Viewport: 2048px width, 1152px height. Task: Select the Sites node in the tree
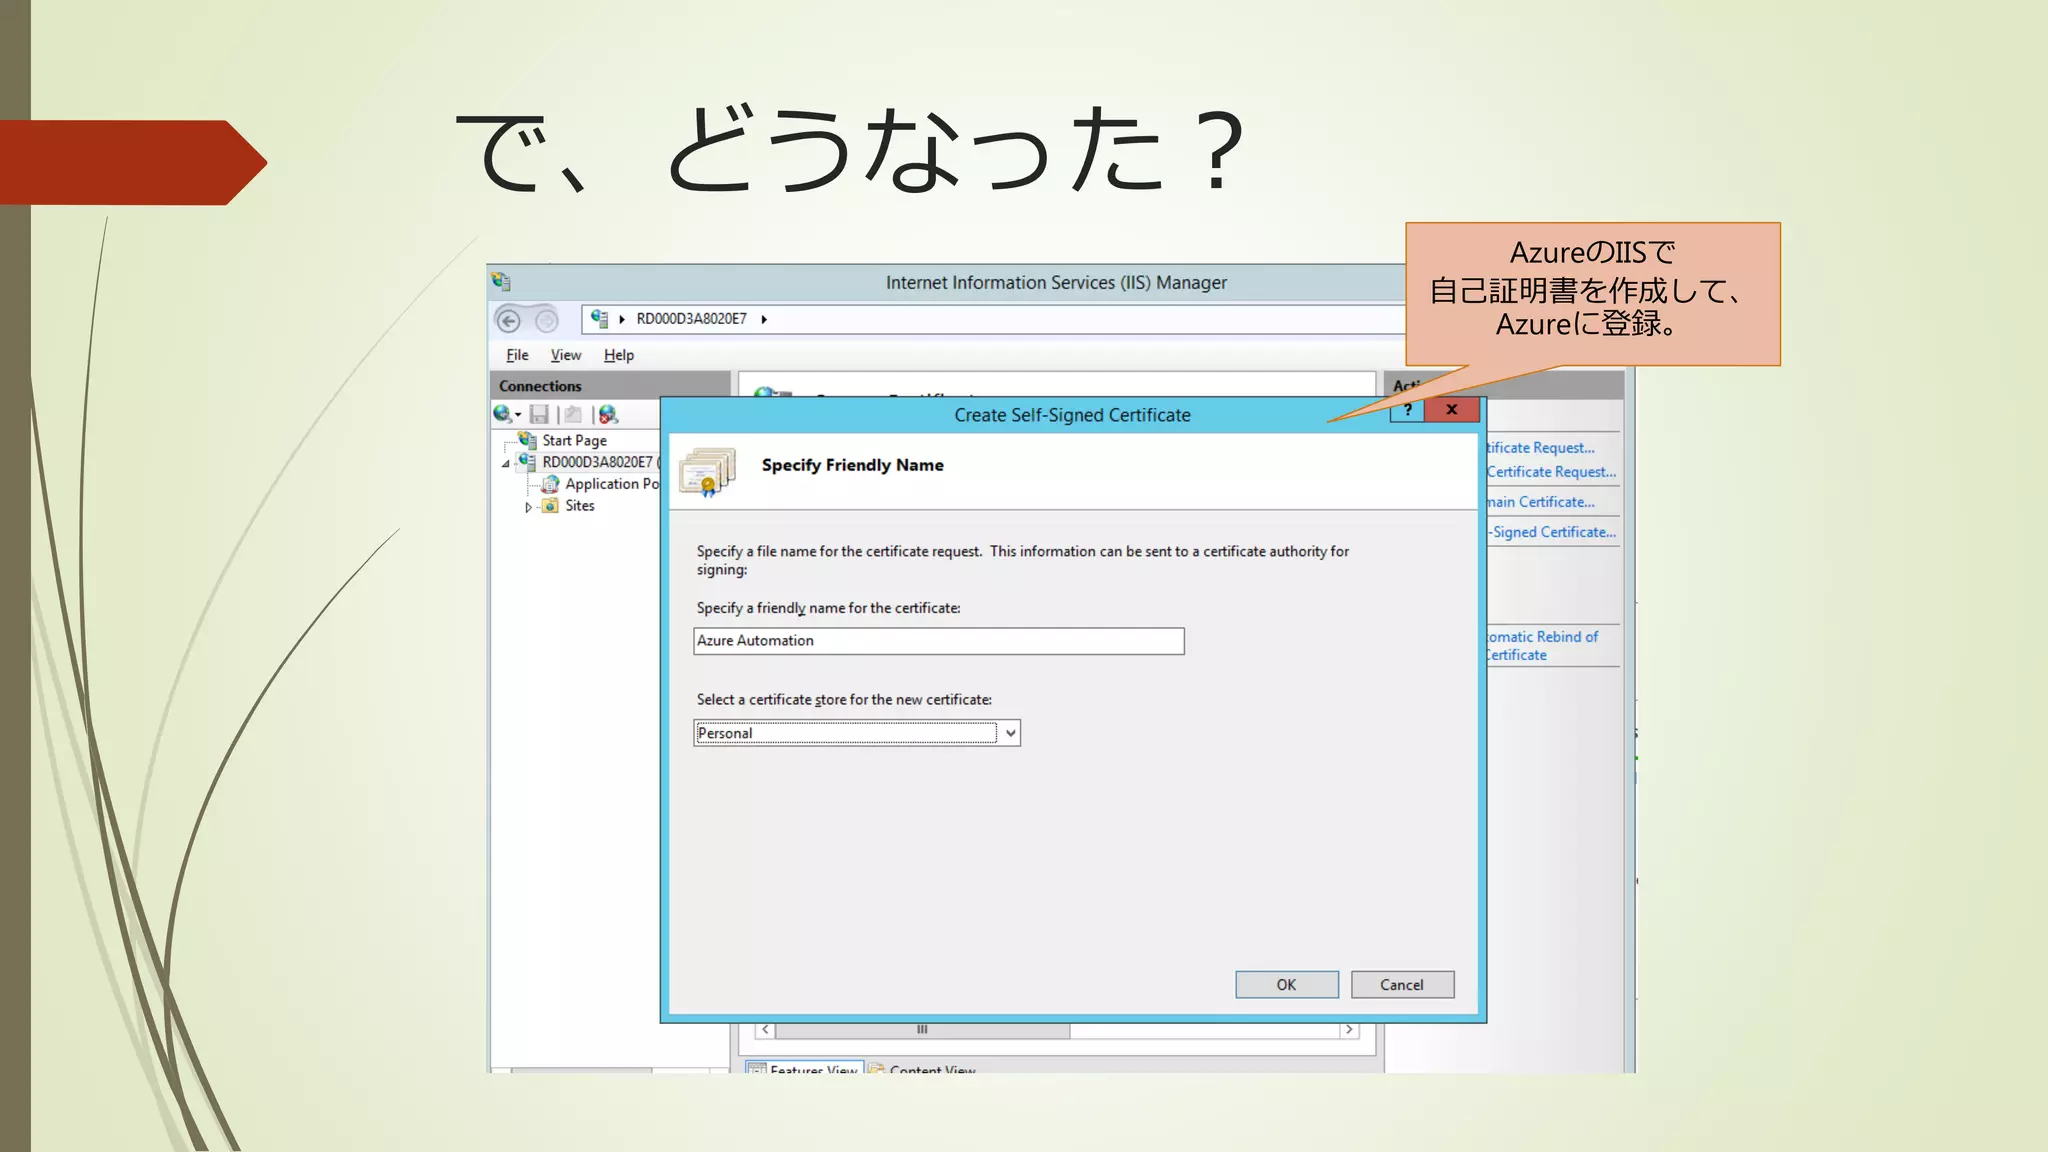coord(580,506)
